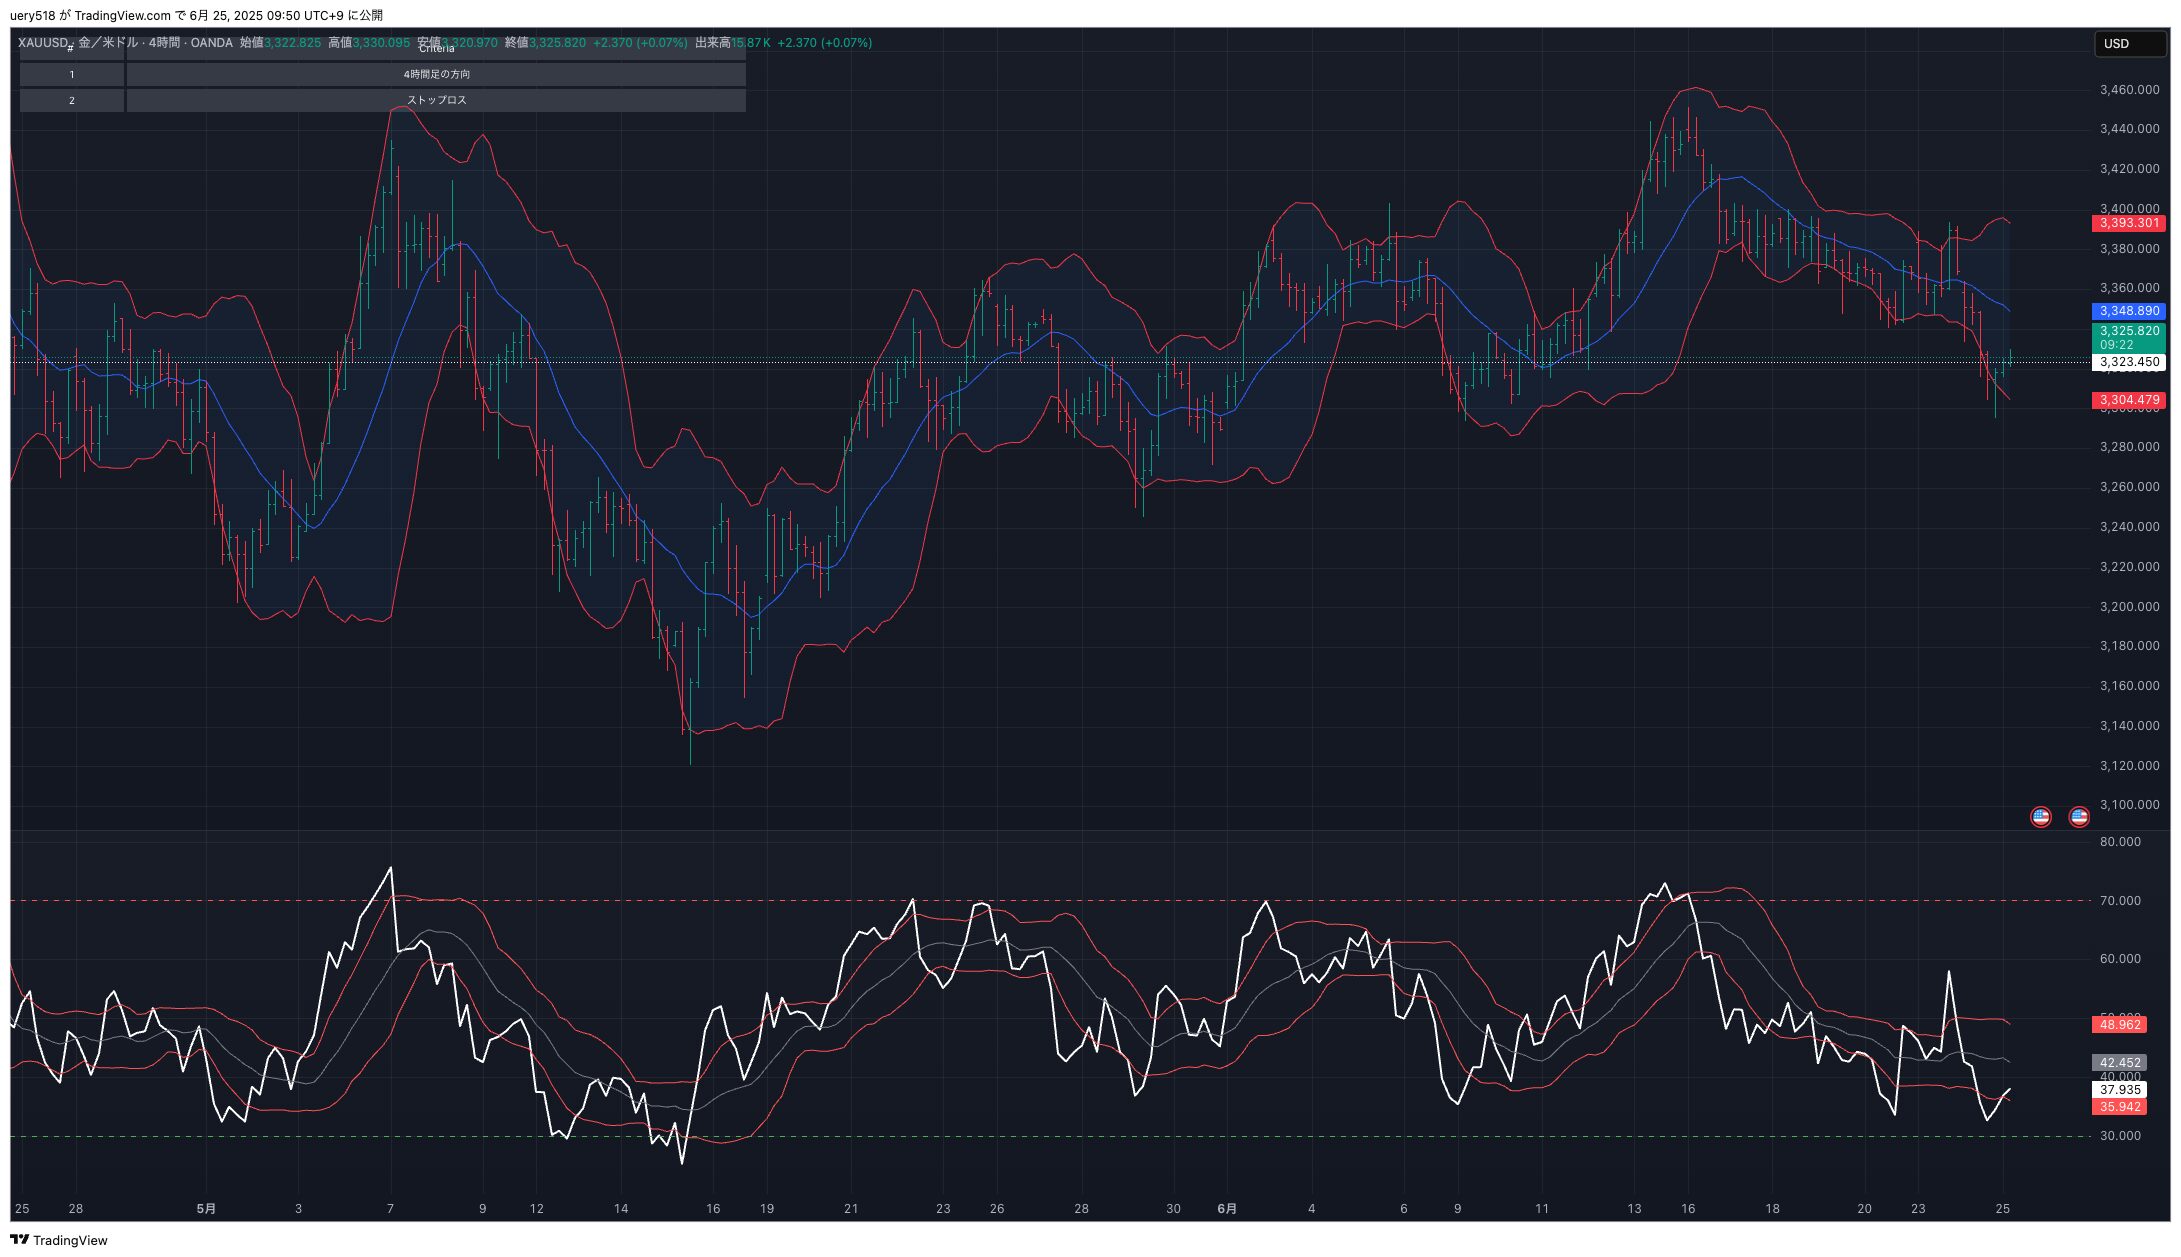Click the white 3,323.450 price label

[x=2128, y=362]
